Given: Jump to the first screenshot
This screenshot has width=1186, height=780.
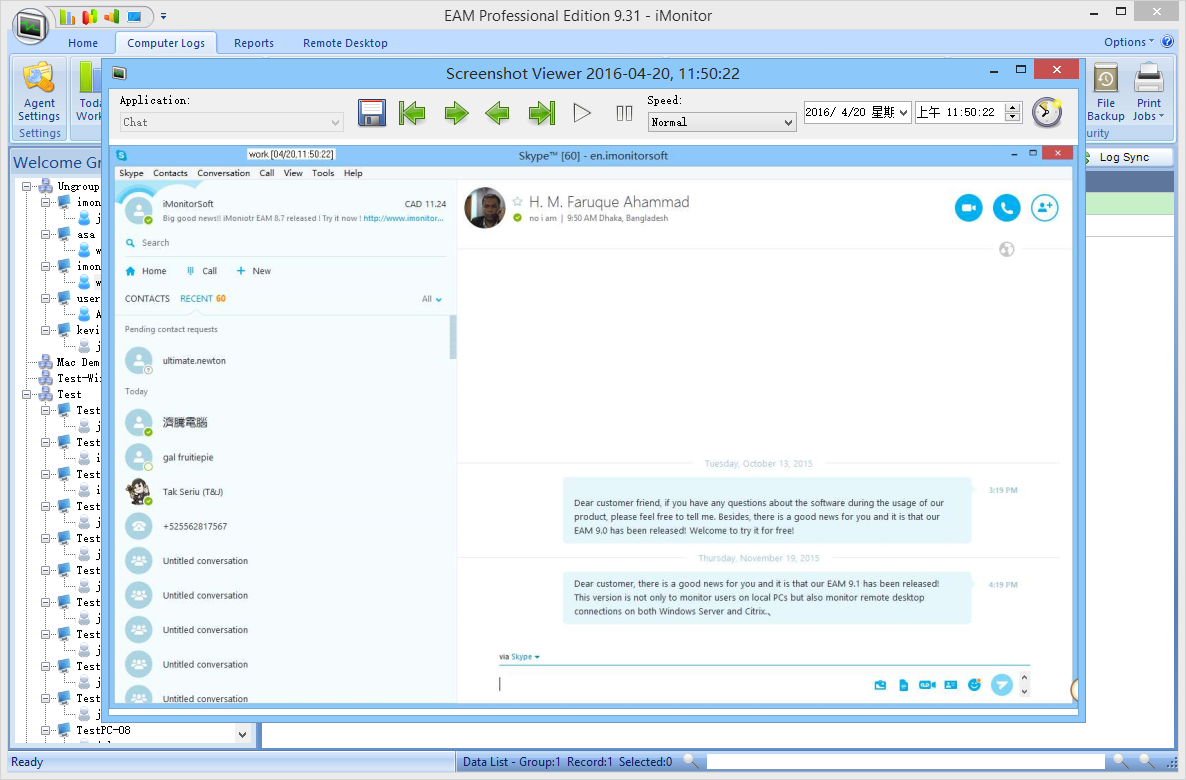Looking at the screenshot, I should (412, 113).
